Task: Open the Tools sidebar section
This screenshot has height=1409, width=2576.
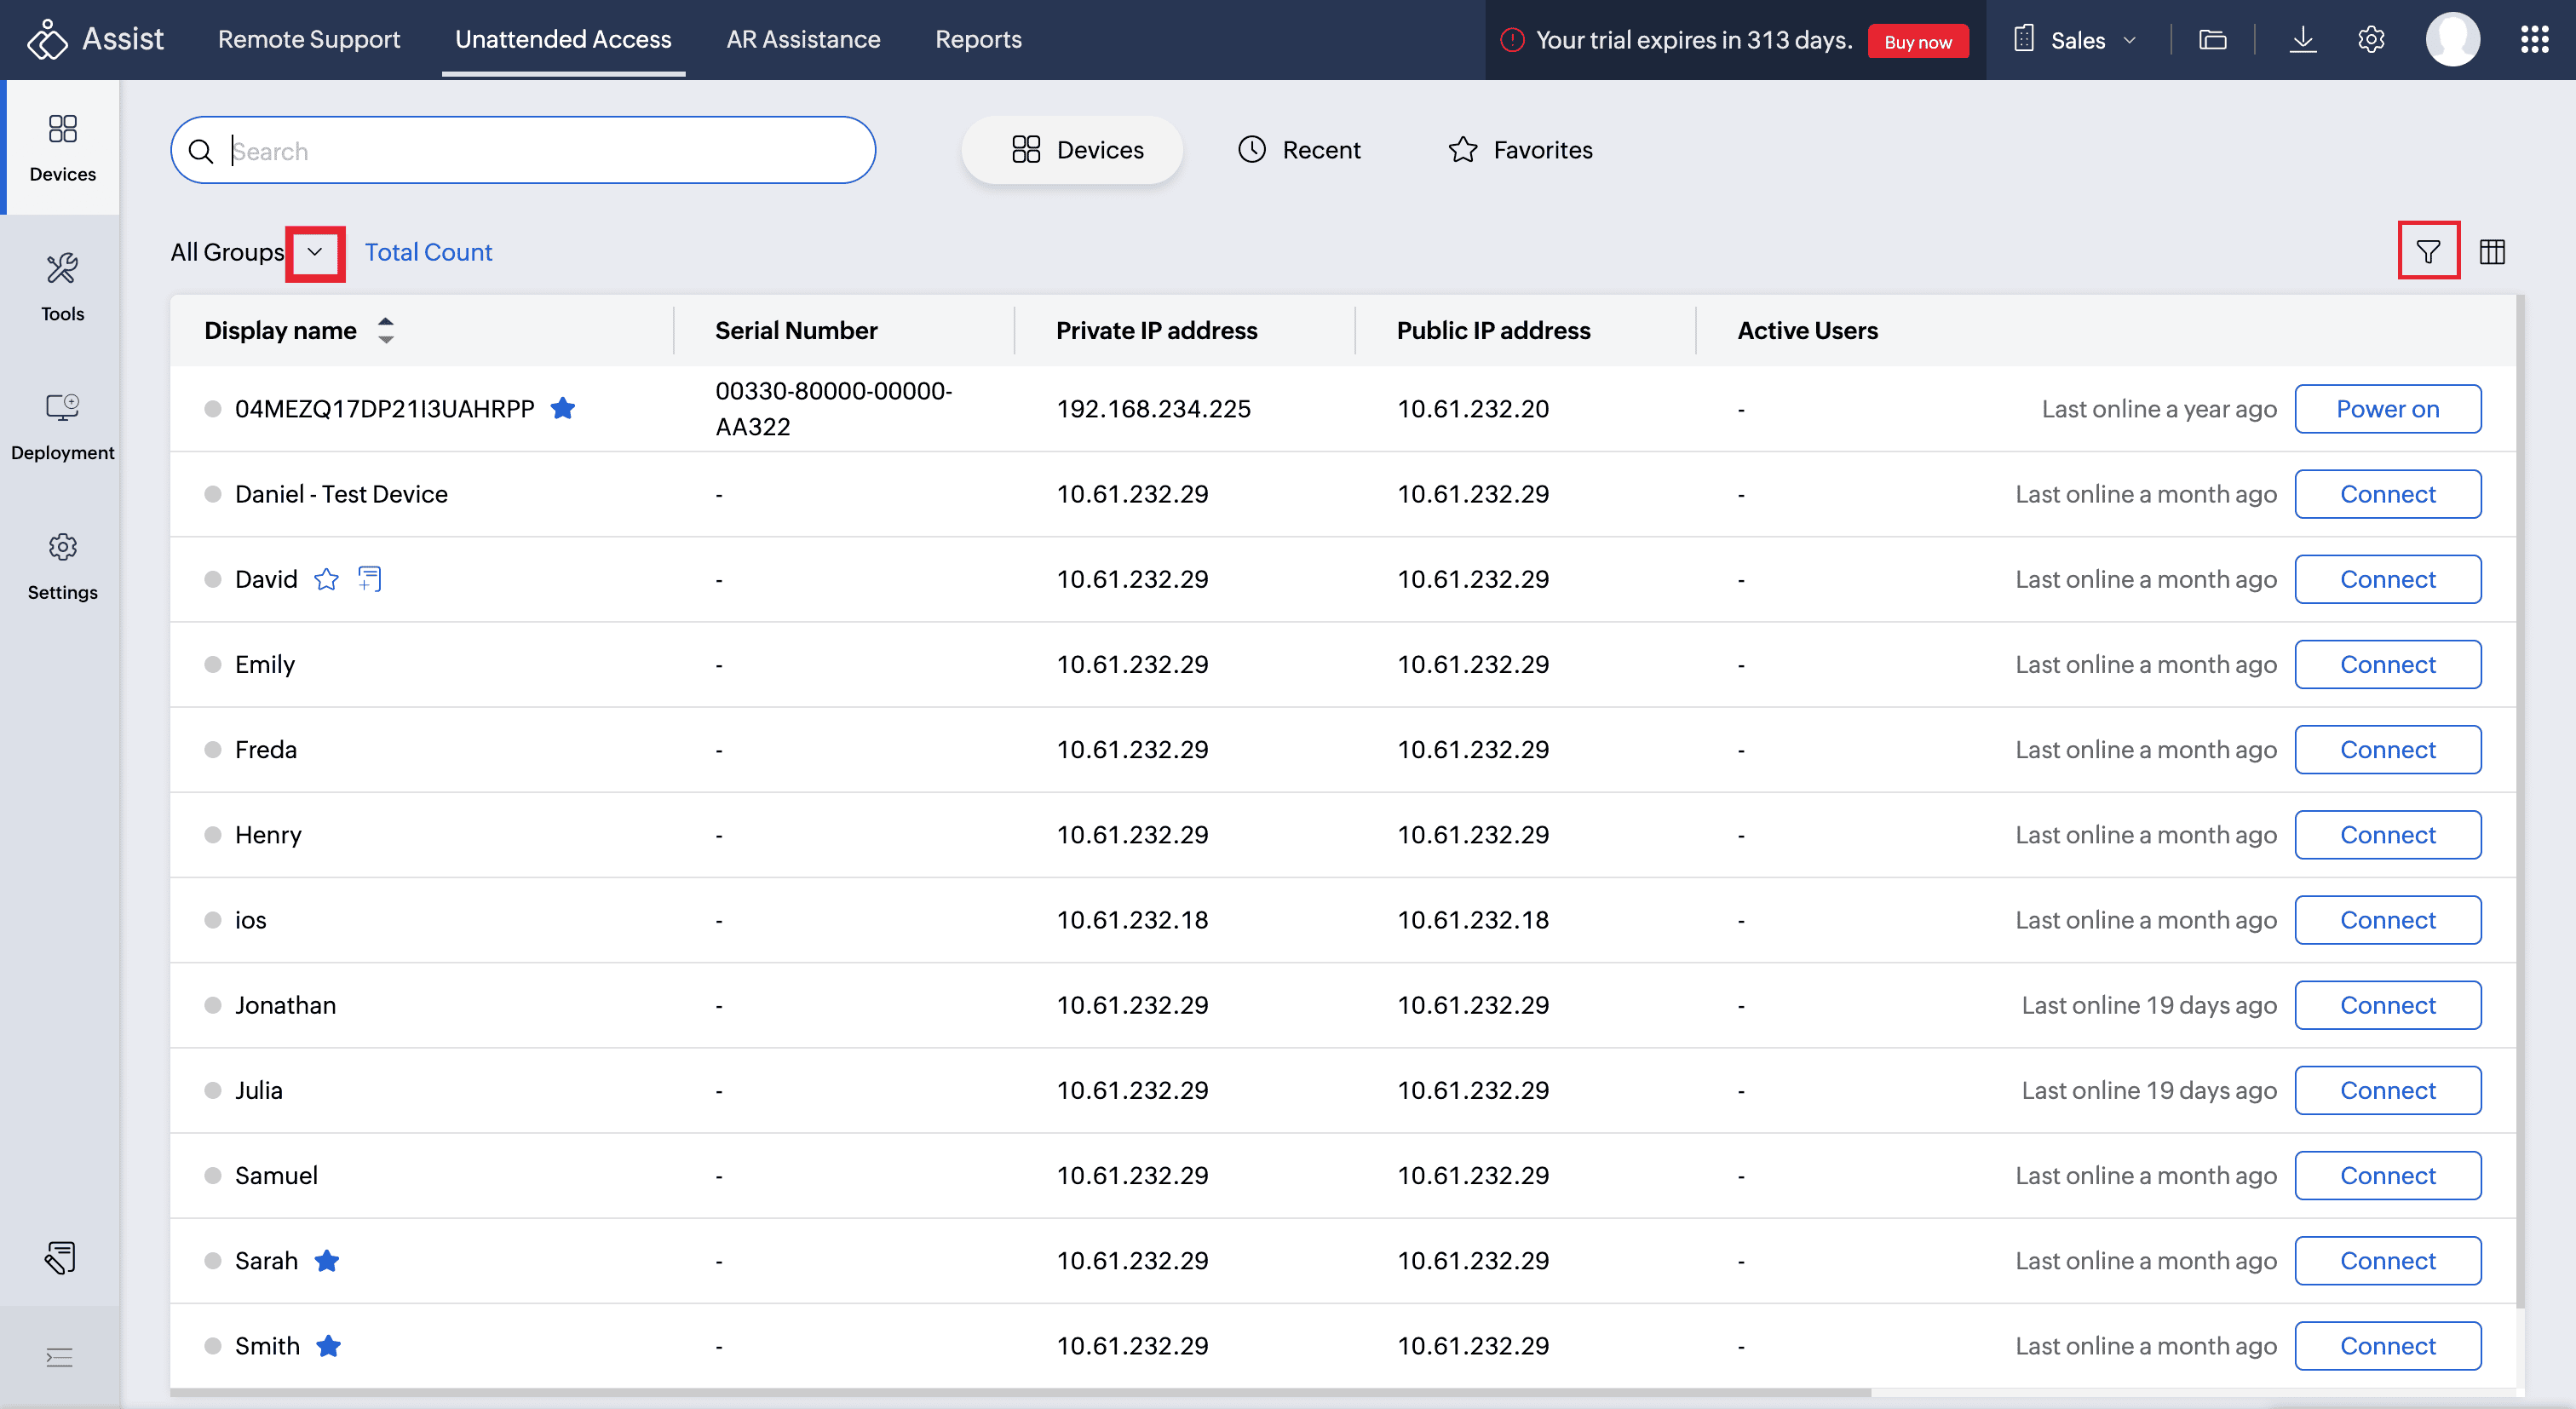Action: [x=62, y=286]
